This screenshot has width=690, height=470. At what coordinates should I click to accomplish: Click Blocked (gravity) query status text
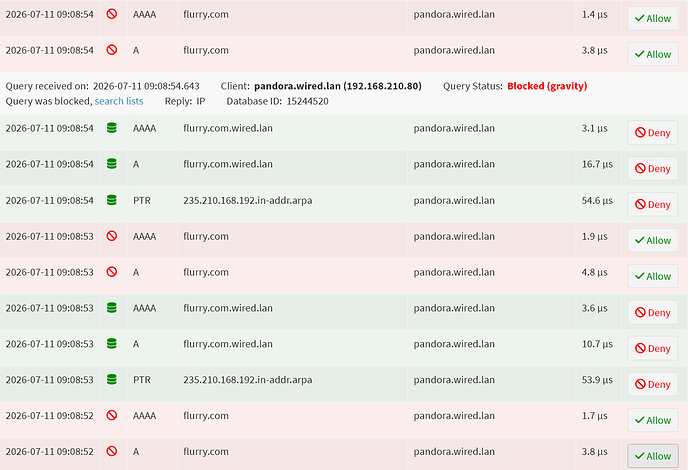547,86
